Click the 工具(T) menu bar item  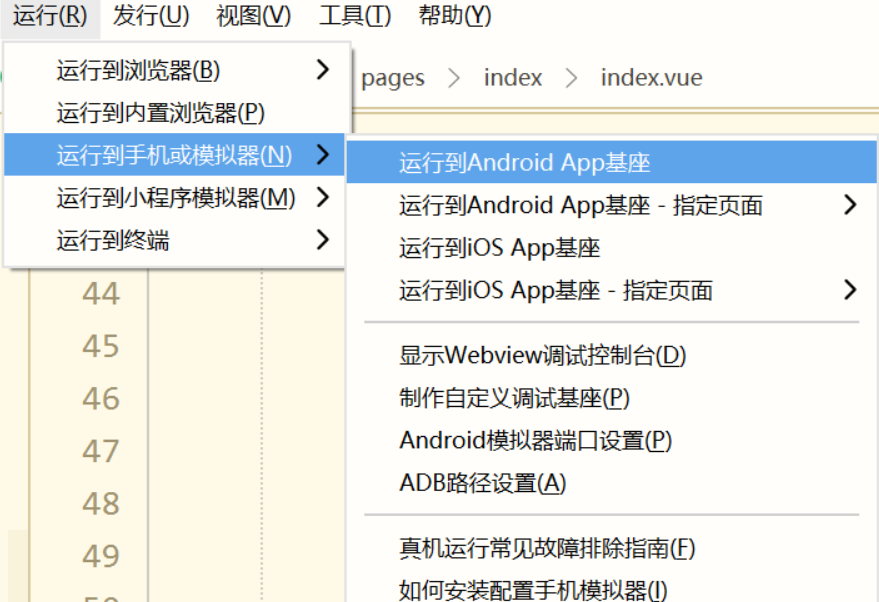coord(355,16)
